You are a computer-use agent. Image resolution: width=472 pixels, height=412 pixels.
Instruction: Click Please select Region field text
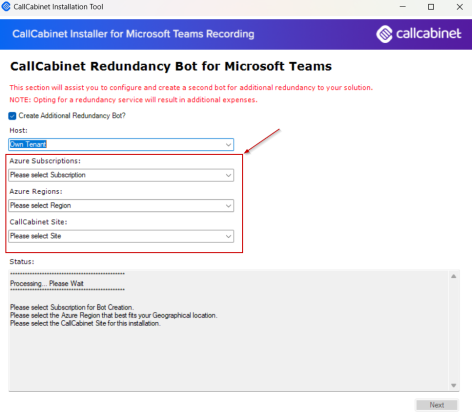[40, 205]
